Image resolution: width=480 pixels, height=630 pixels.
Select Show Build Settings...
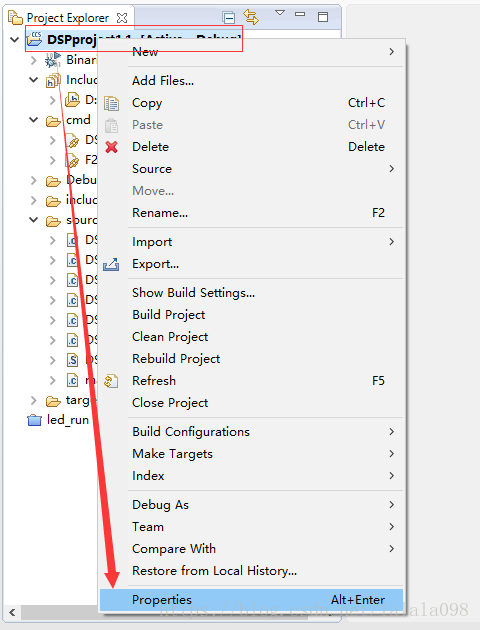tap(251, 293)
